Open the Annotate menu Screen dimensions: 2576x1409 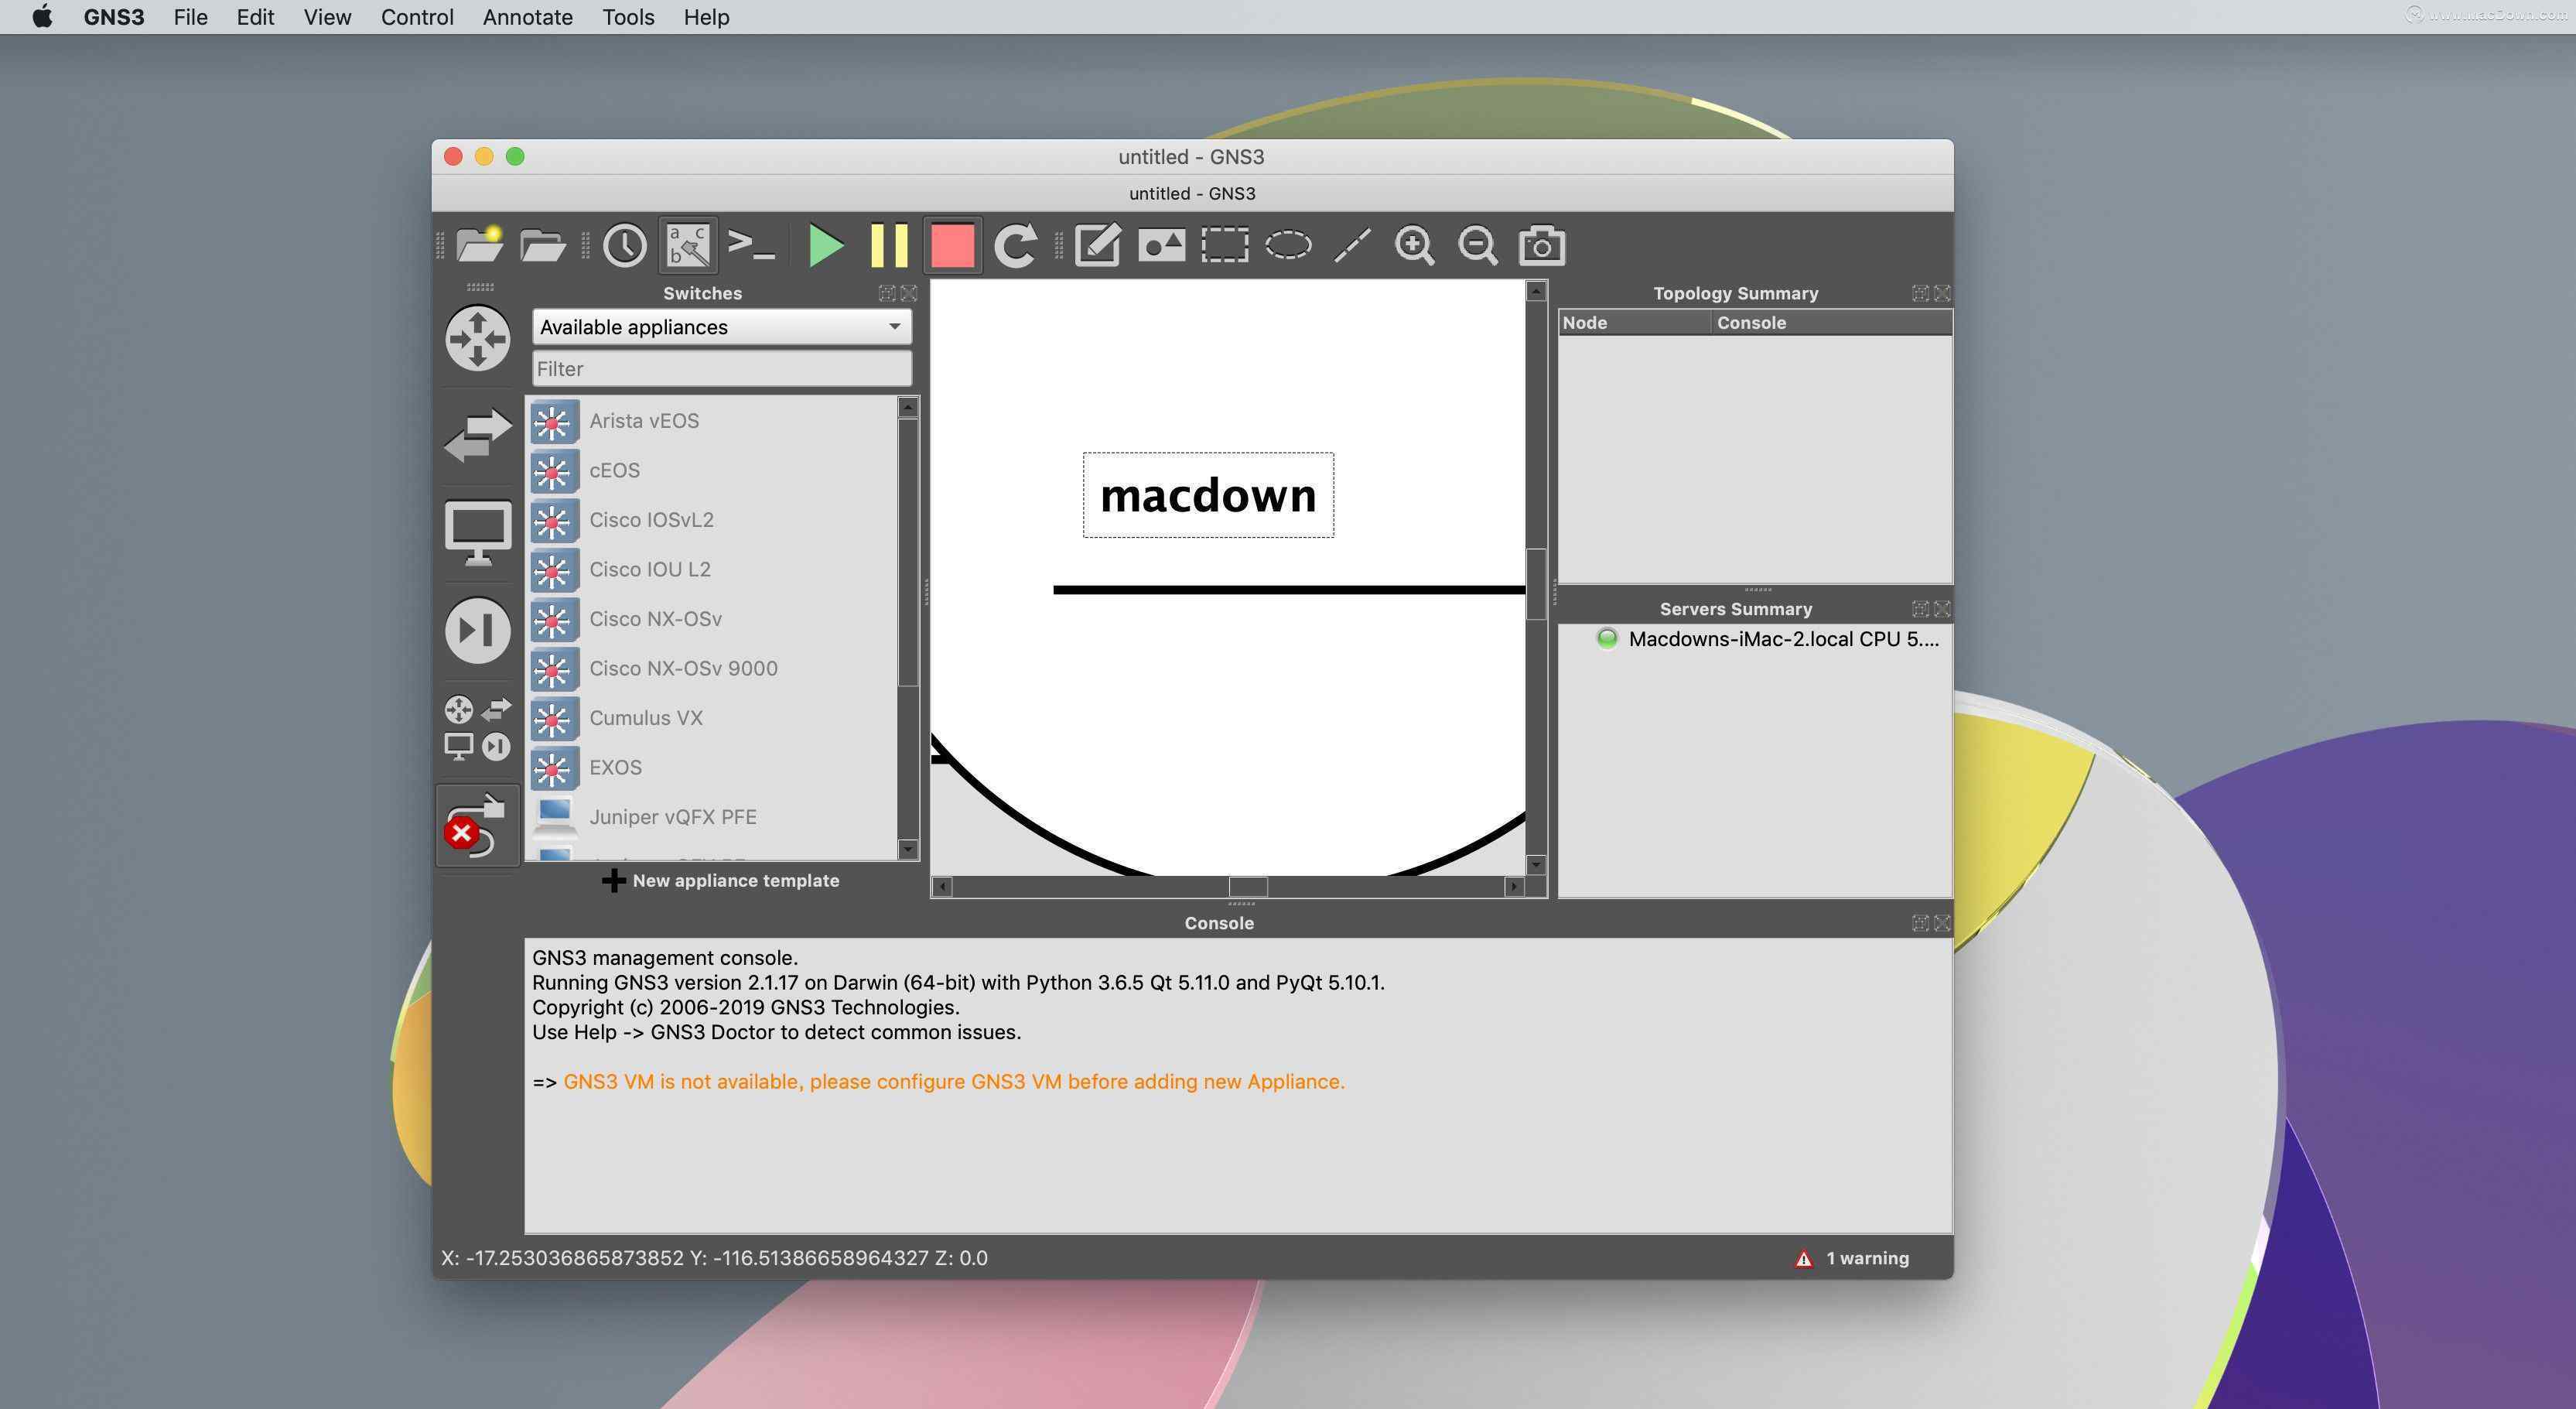click(x=528, y=17)
